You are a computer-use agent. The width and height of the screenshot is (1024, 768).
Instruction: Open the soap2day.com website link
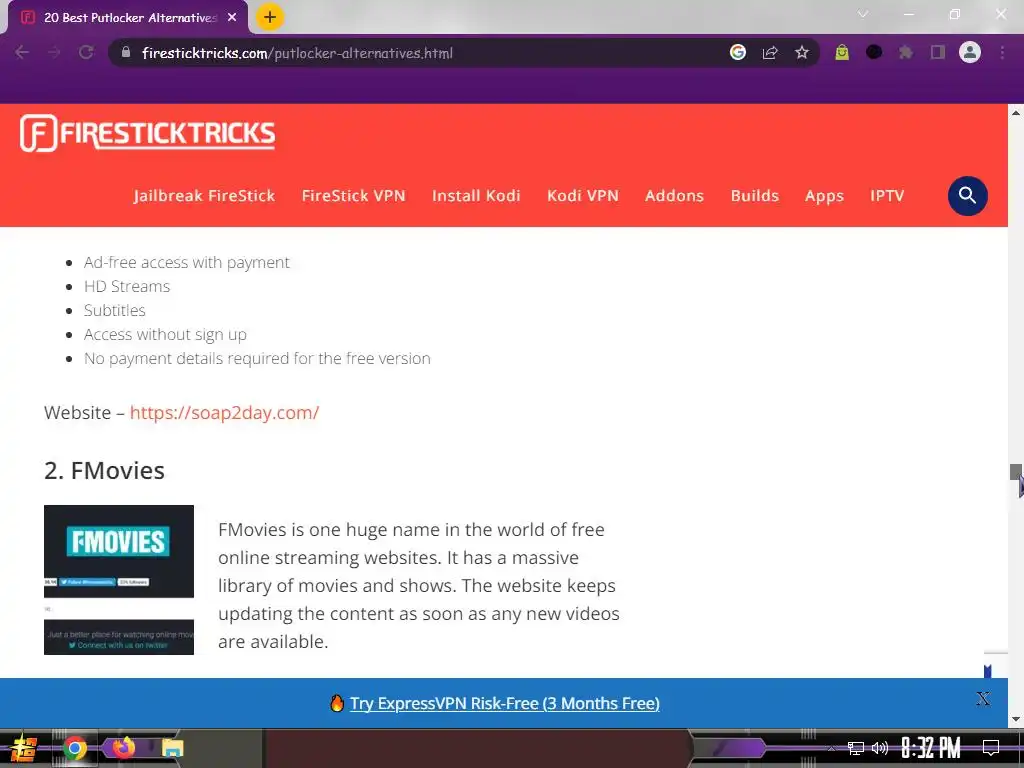pyautogui.click(x=224, y=413)
